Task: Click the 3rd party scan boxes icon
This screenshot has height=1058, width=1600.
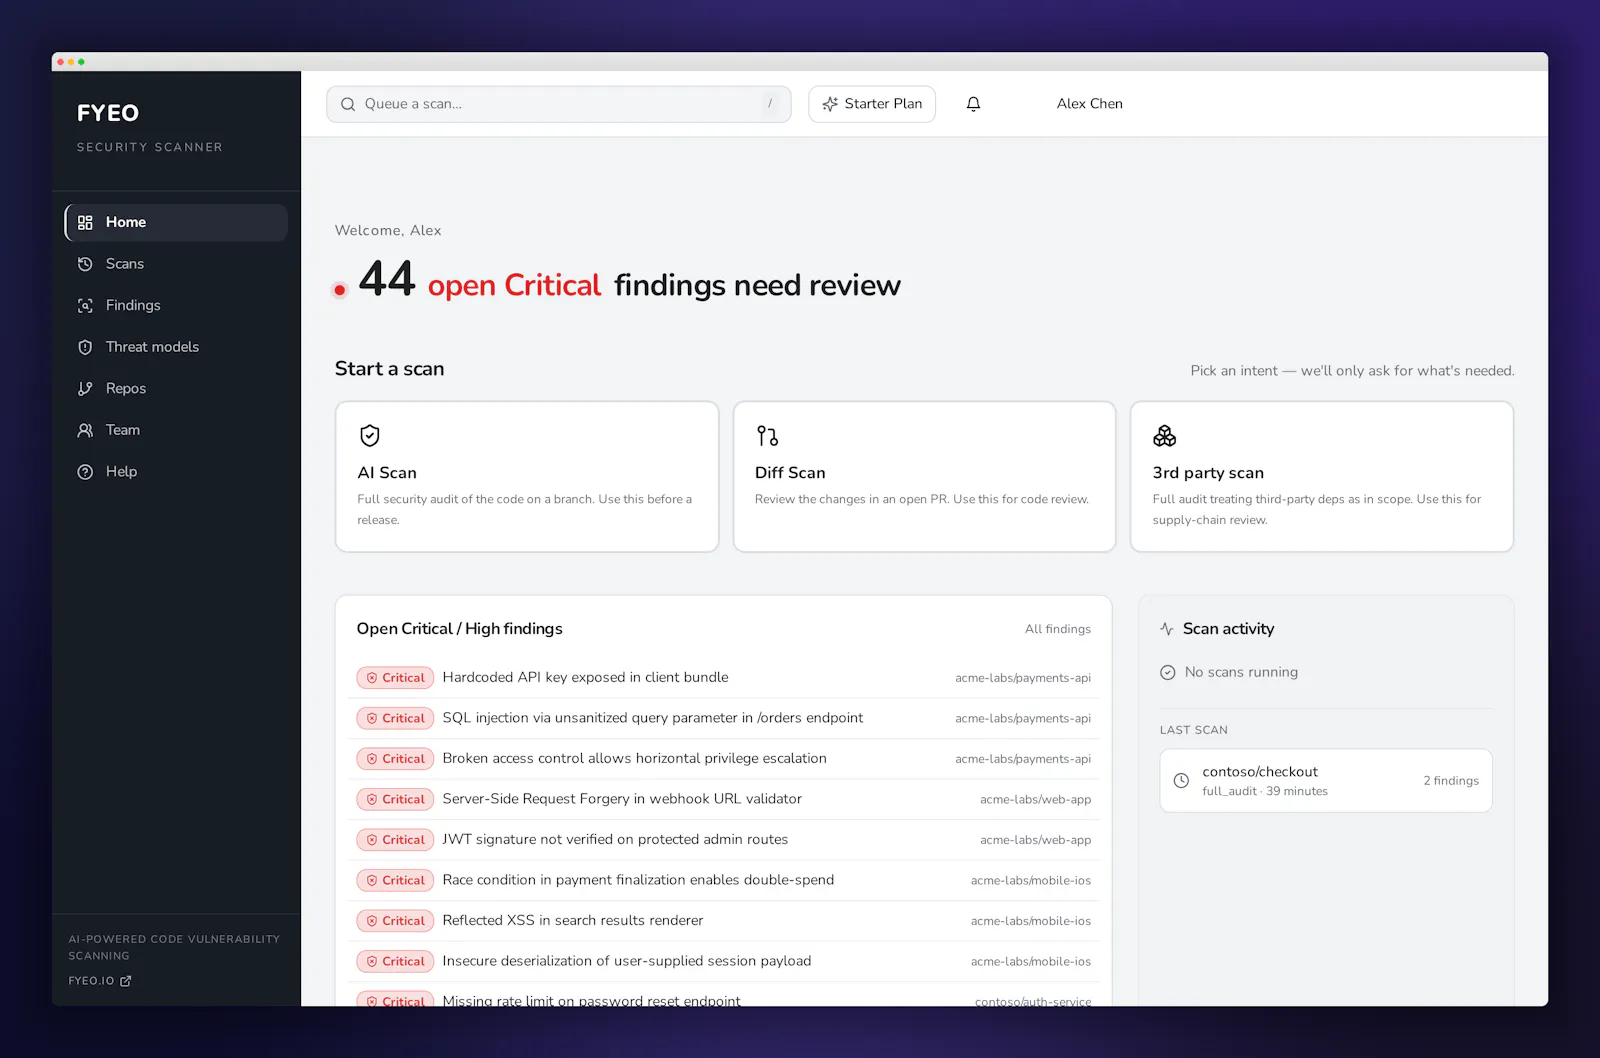Action: pos(1164,436)
